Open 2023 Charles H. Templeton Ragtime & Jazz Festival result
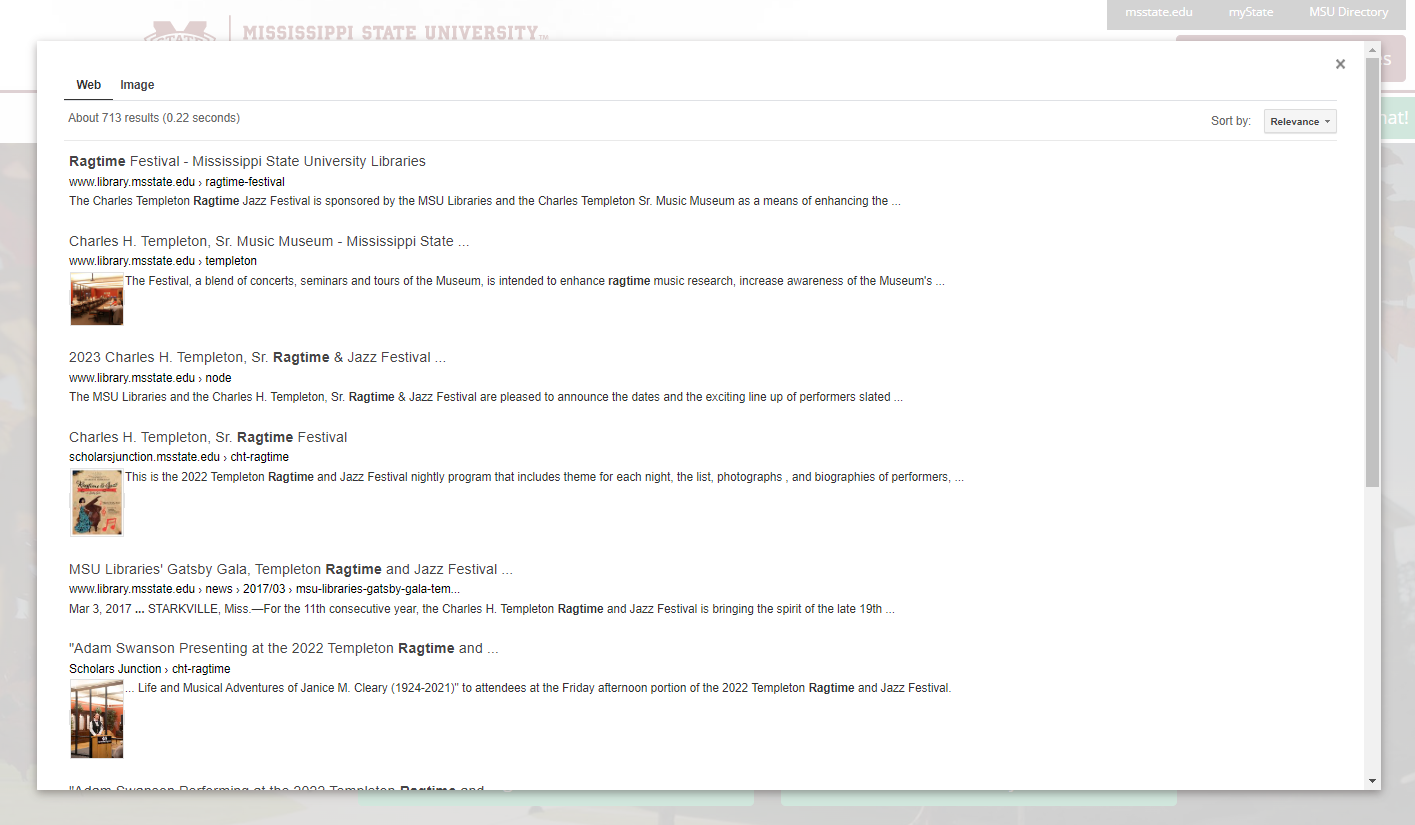The image size is (1415, 825). tap(257, 357)
